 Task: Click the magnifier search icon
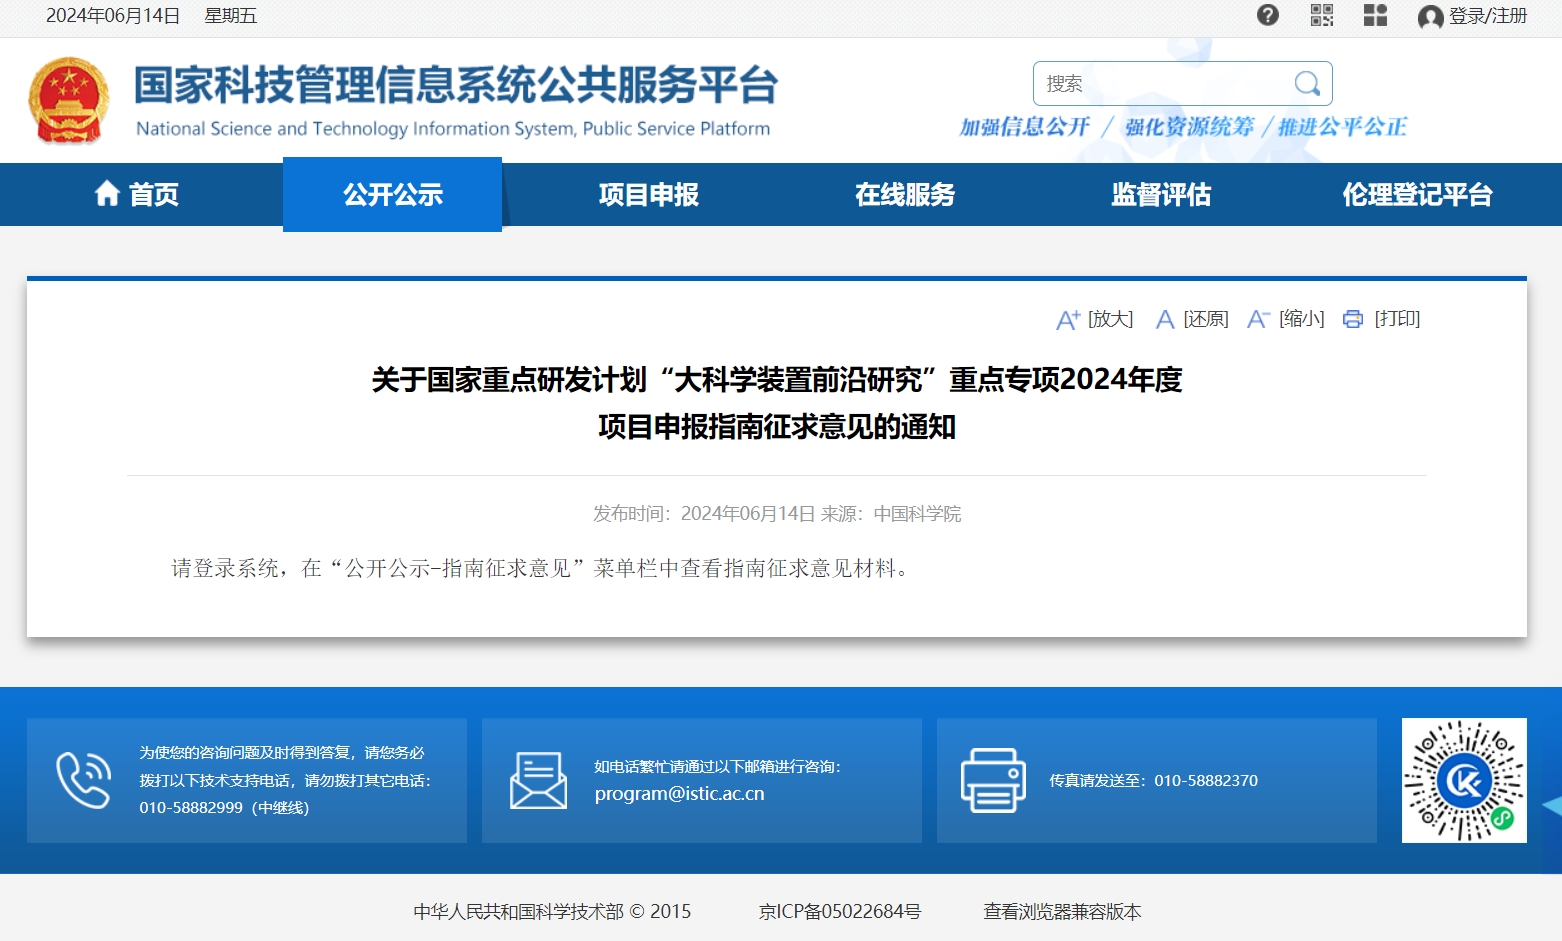(x=1307, y=83)
